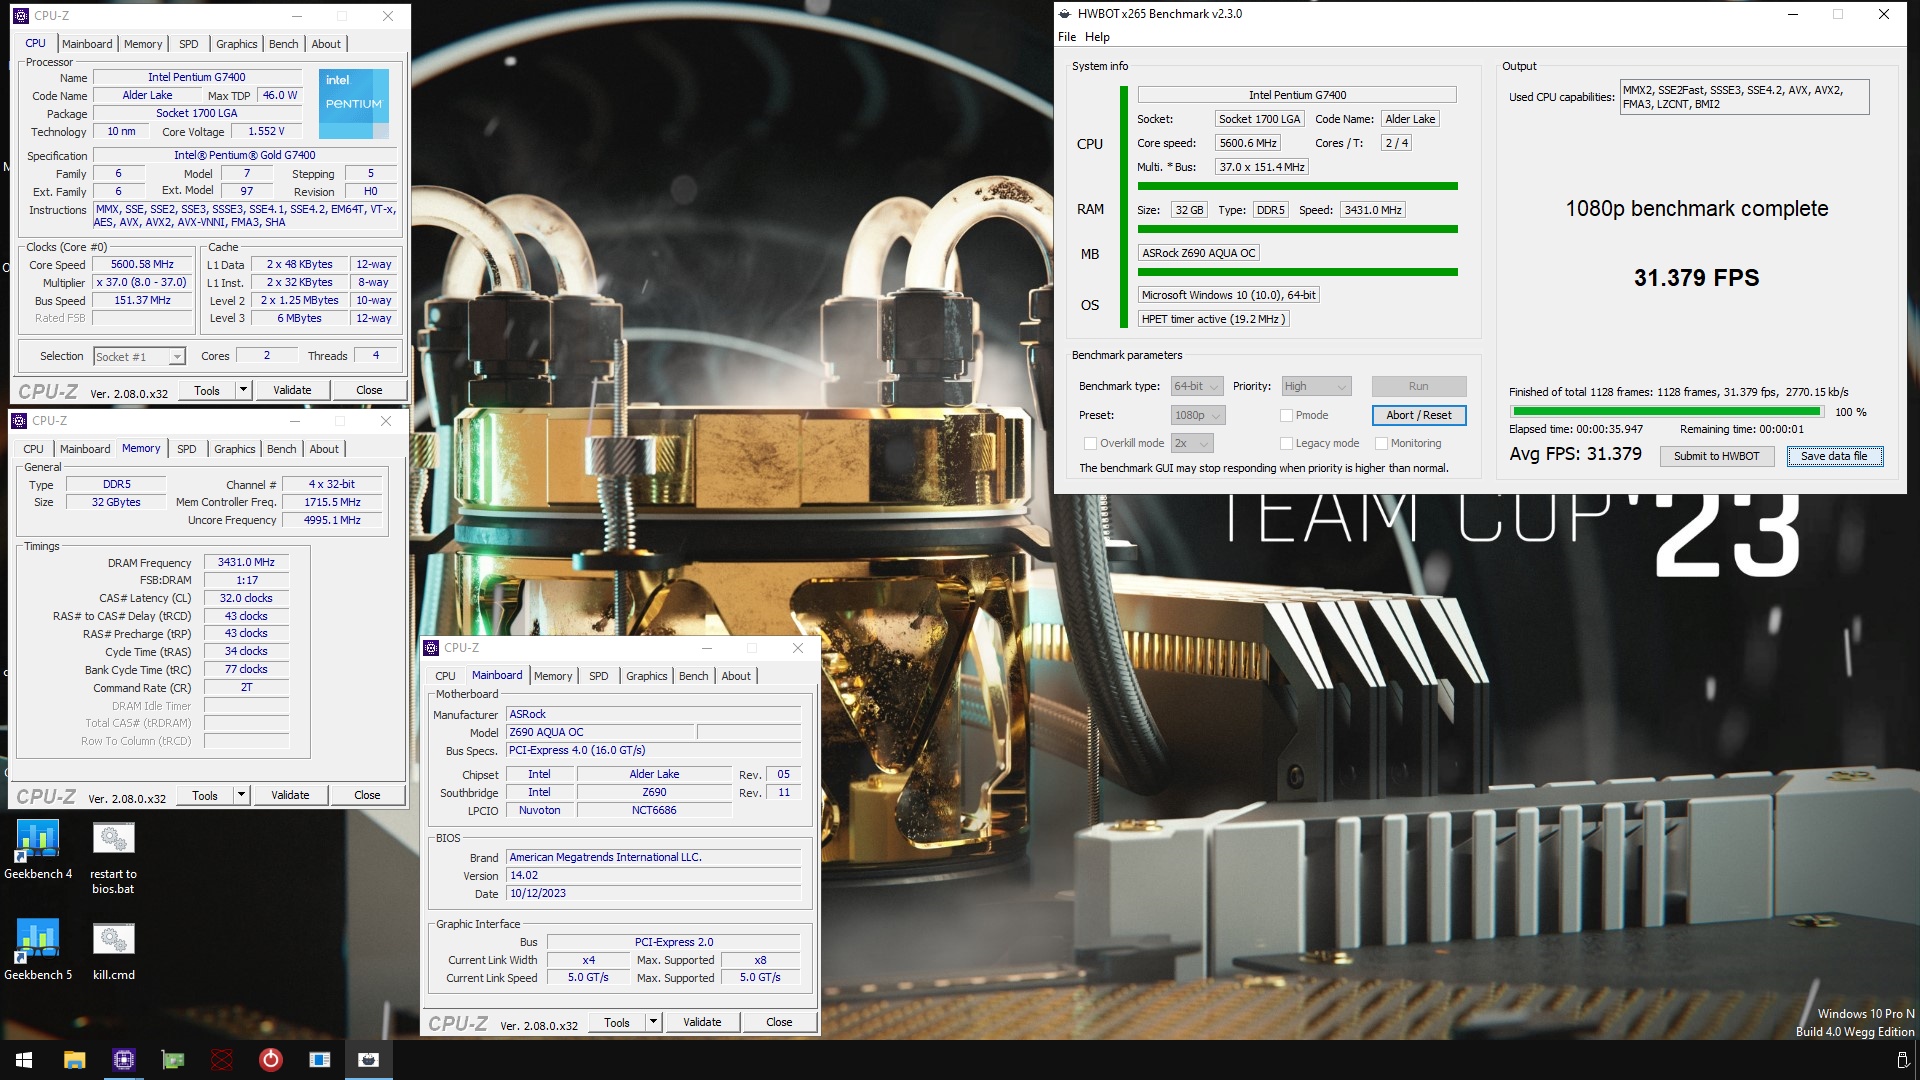Image resolution: width=1920 pixels, height=1080 pixels.
Task: Click the Abort / Reset button
Action: tap(1418, 415)
